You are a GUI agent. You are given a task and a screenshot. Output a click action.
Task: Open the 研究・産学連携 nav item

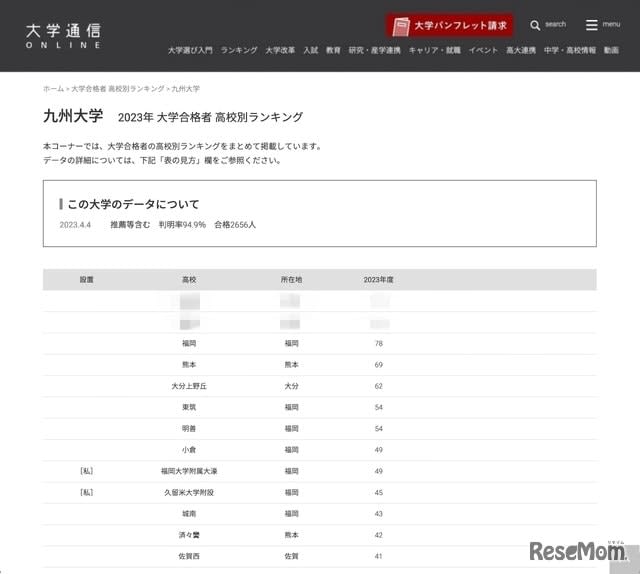pos(375,50)
